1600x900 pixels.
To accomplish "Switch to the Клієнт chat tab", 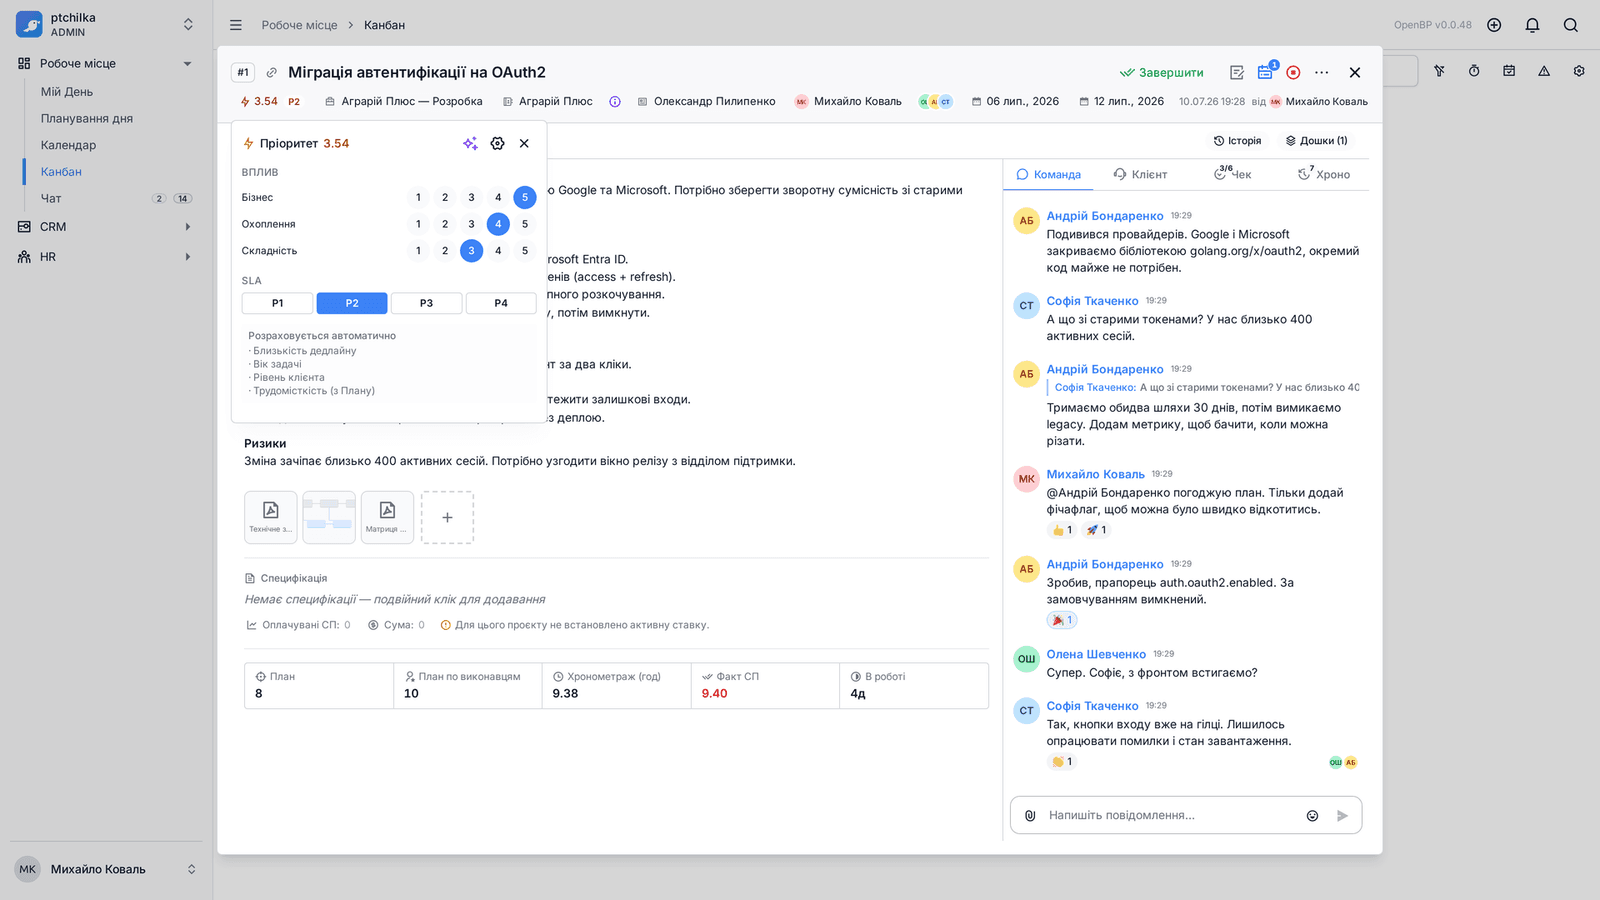I will (1140, 174).
